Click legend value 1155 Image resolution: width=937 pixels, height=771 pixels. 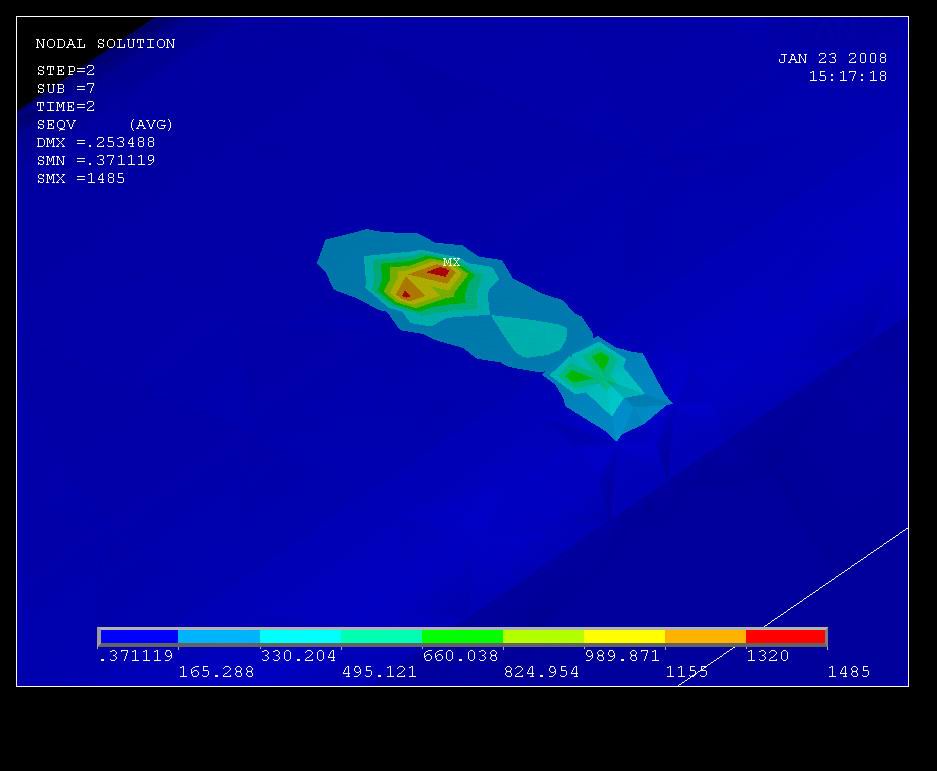[687, 672]
